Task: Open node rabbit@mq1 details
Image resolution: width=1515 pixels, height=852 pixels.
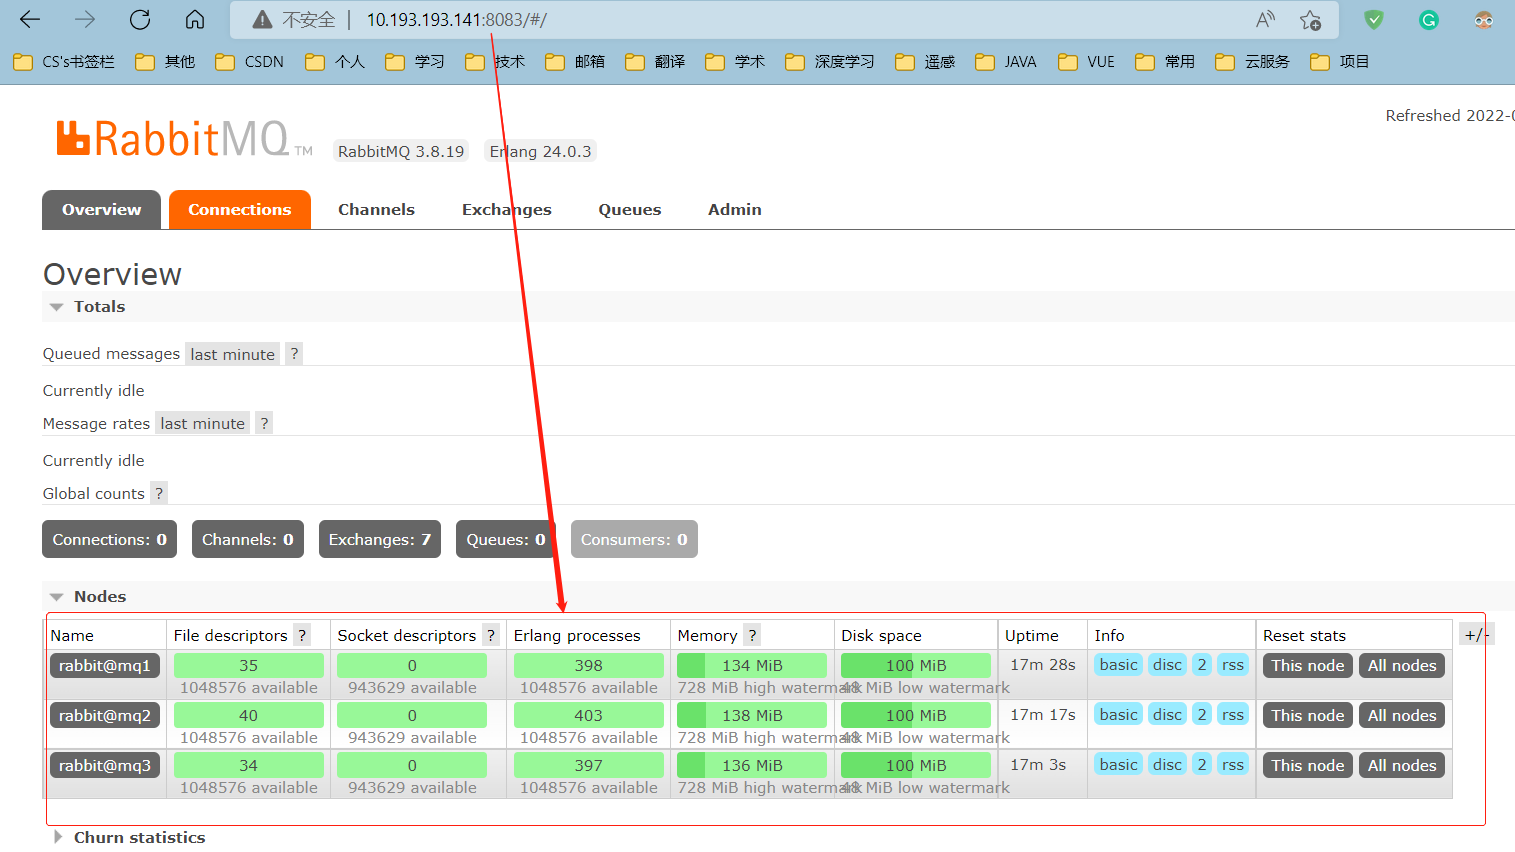Action: coord(105,666)
